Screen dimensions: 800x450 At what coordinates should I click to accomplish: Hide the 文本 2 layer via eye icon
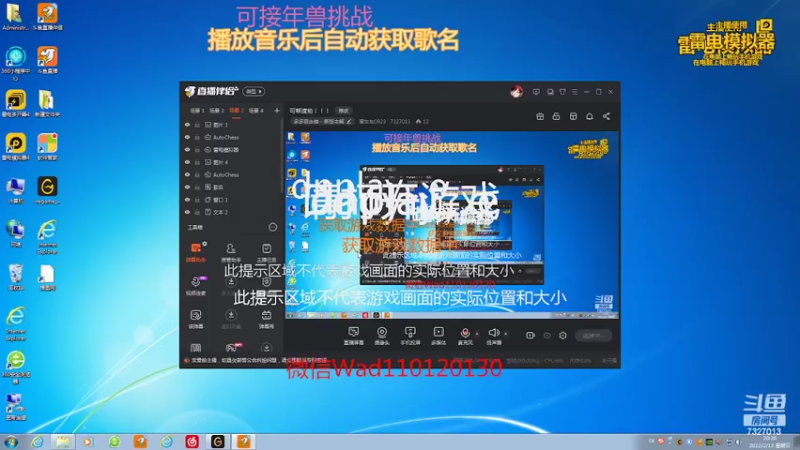pos(187,212)
